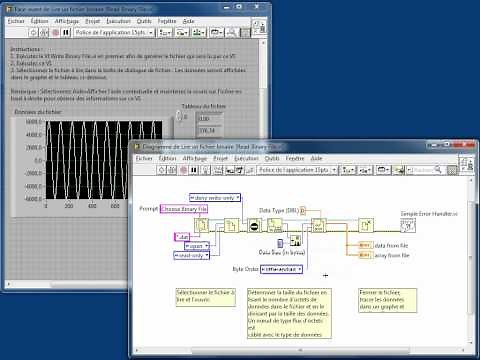The width and height of the screenshot is (480, 360).
Task: Click Step Out in diagram toolbar
Action: click(x=250, y=170)
